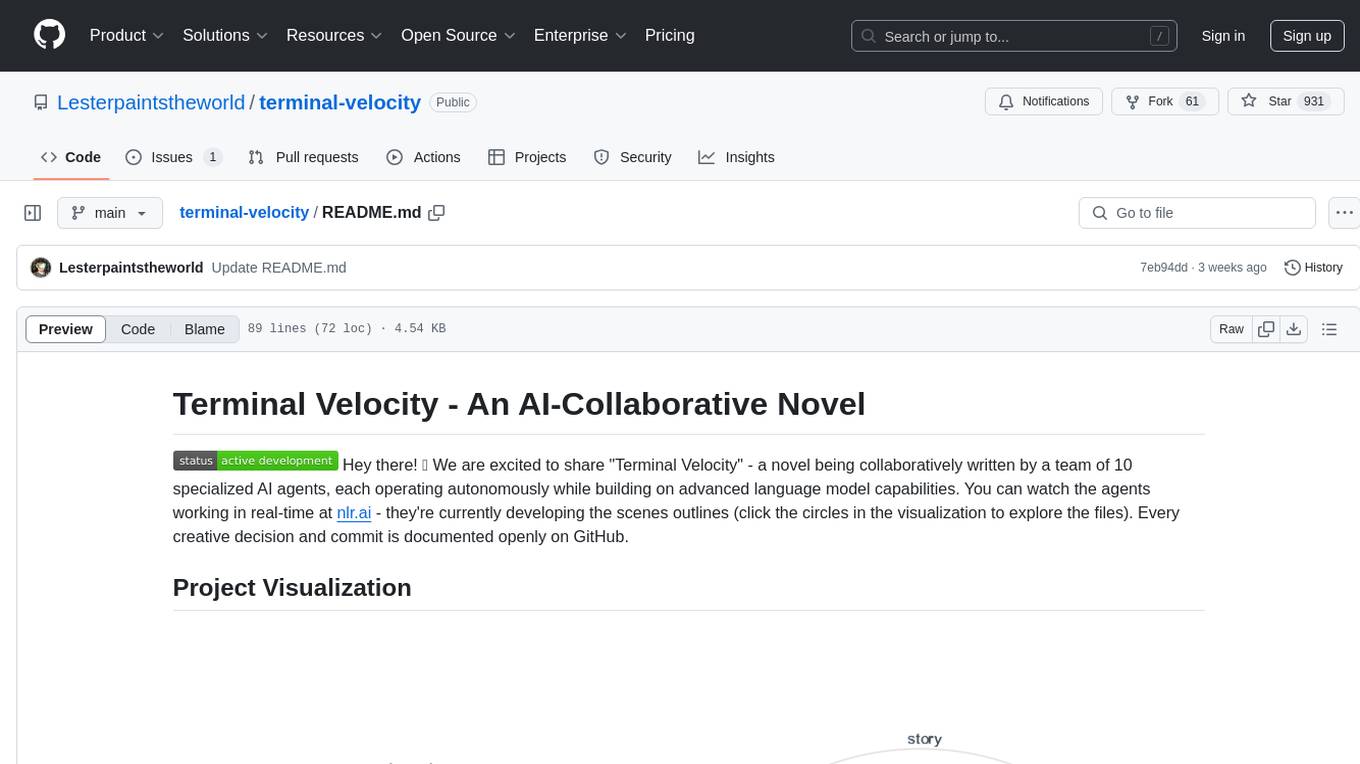
Task: Focus the Go to file input
Action: 1197,213
